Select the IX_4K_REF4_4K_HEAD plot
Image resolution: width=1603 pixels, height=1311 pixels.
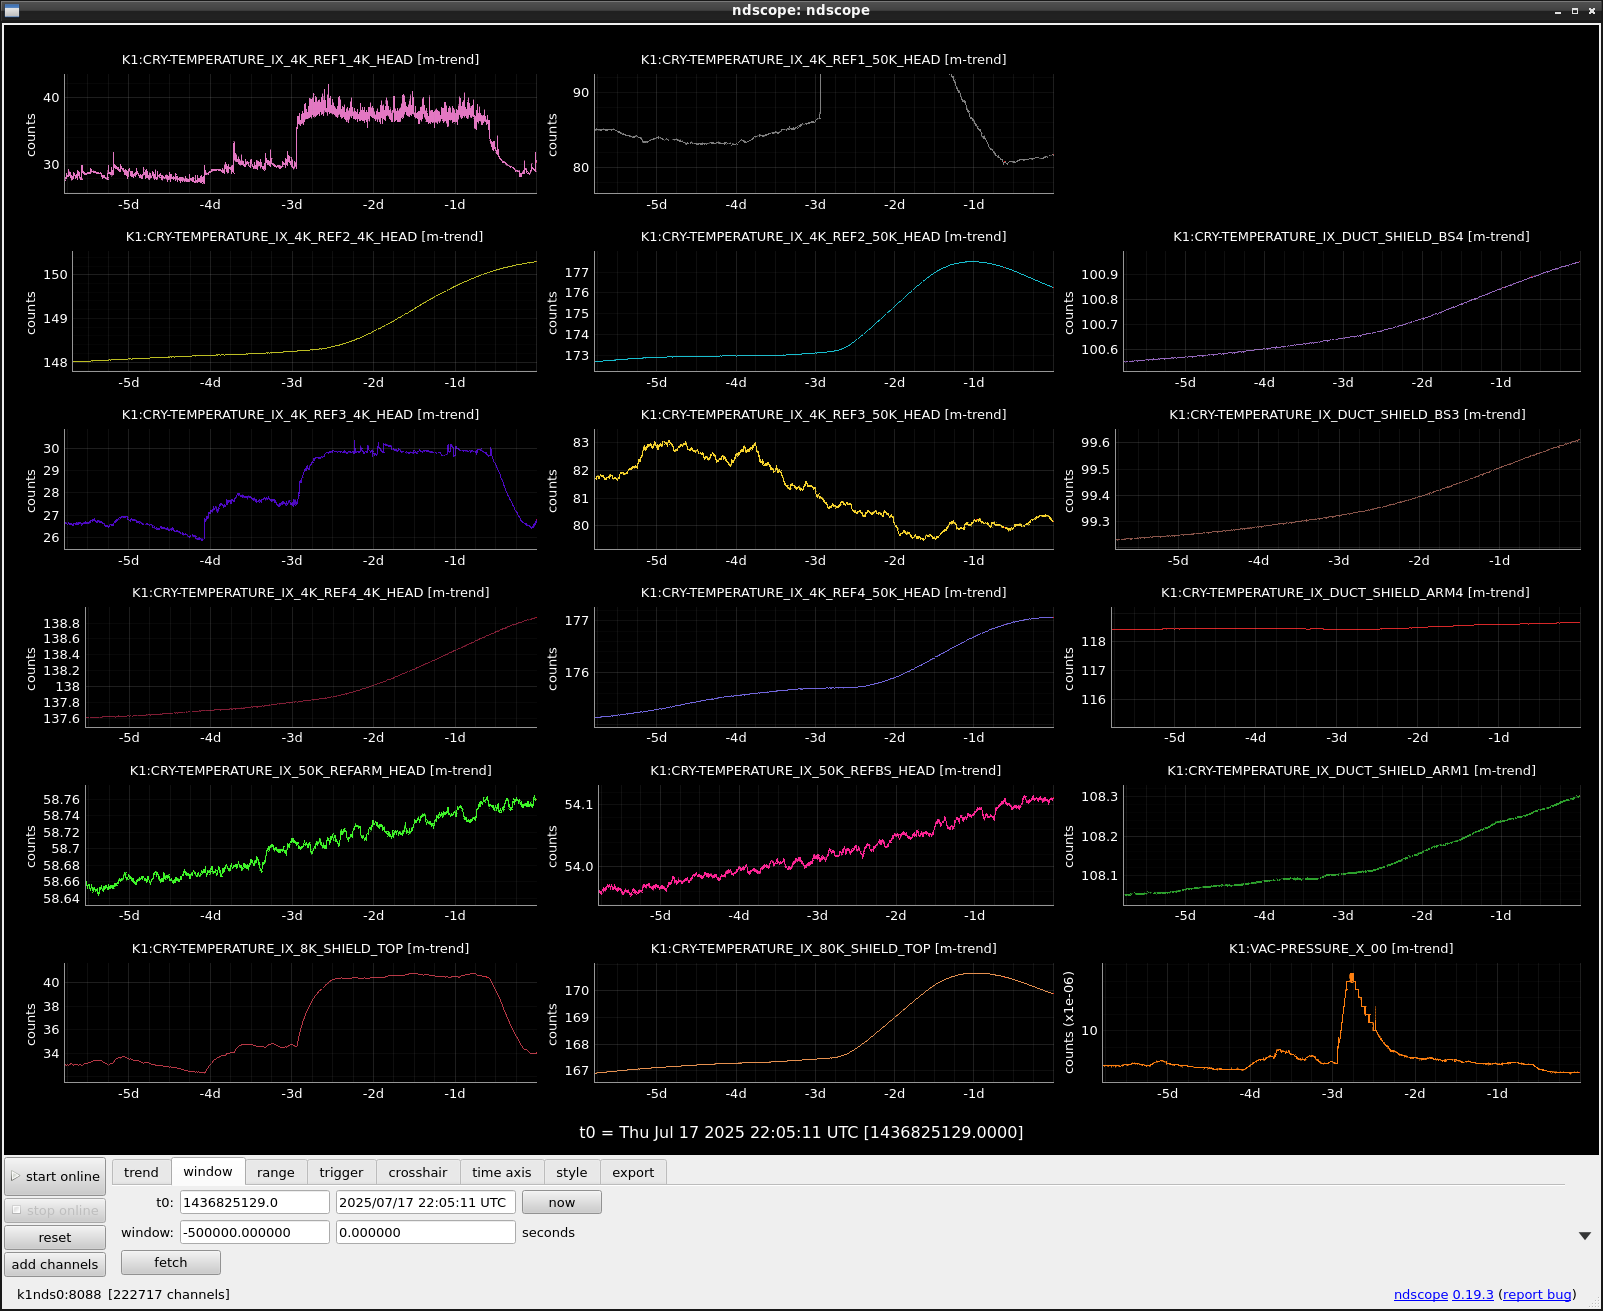tap(311, 667)
